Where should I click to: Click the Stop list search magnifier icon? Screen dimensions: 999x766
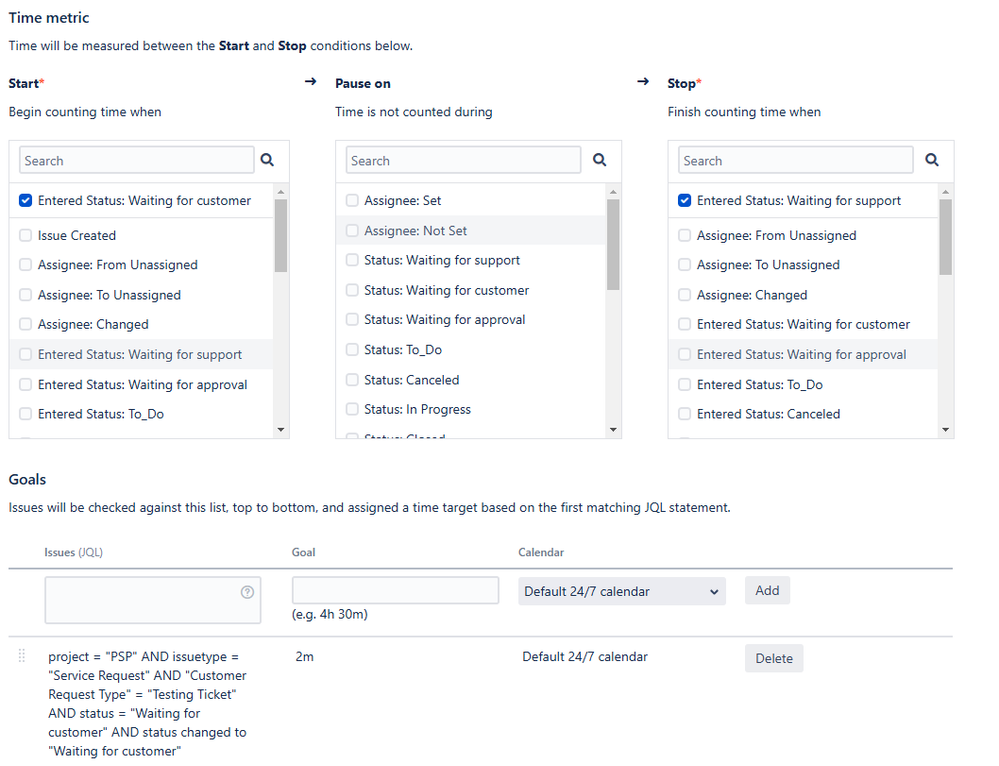click(x=932, y=160)
